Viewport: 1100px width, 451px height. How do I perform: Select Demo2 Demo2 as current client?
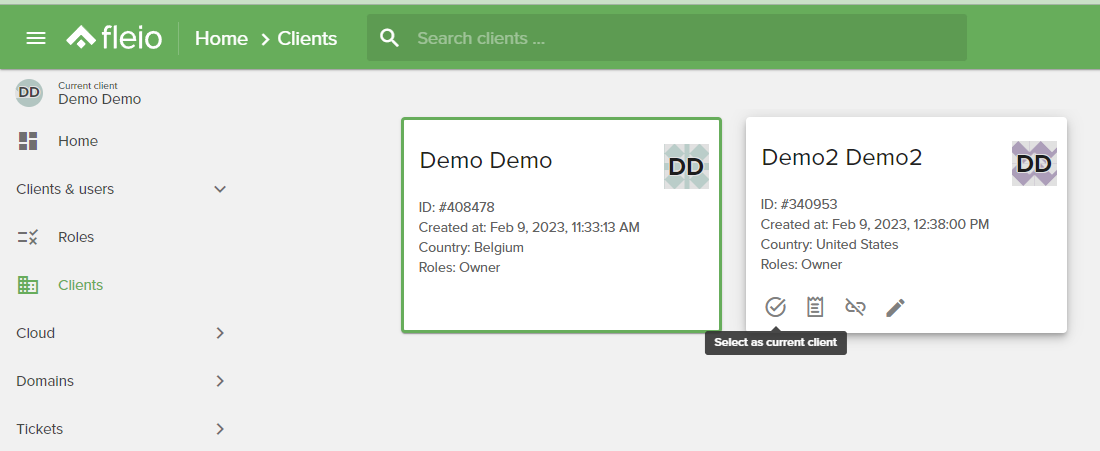click(x=775, y=307)
